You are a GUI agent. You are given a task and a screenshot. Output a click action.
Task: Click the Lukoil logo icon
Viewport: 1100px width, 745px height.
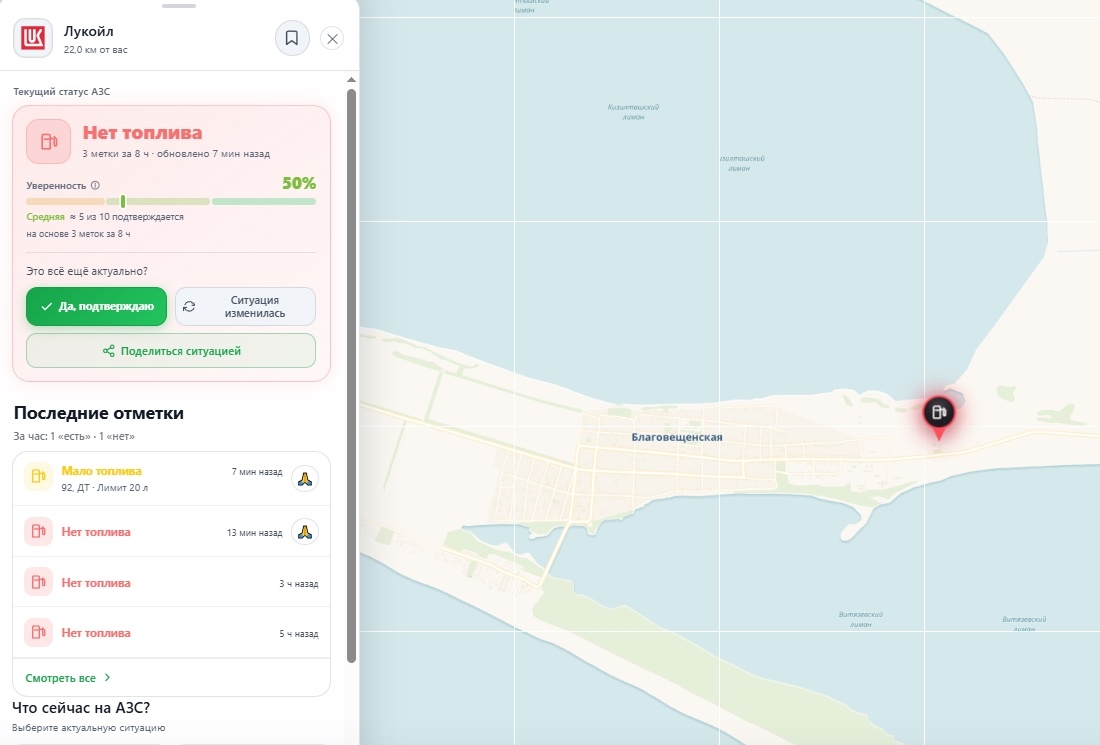pos(33,38)
